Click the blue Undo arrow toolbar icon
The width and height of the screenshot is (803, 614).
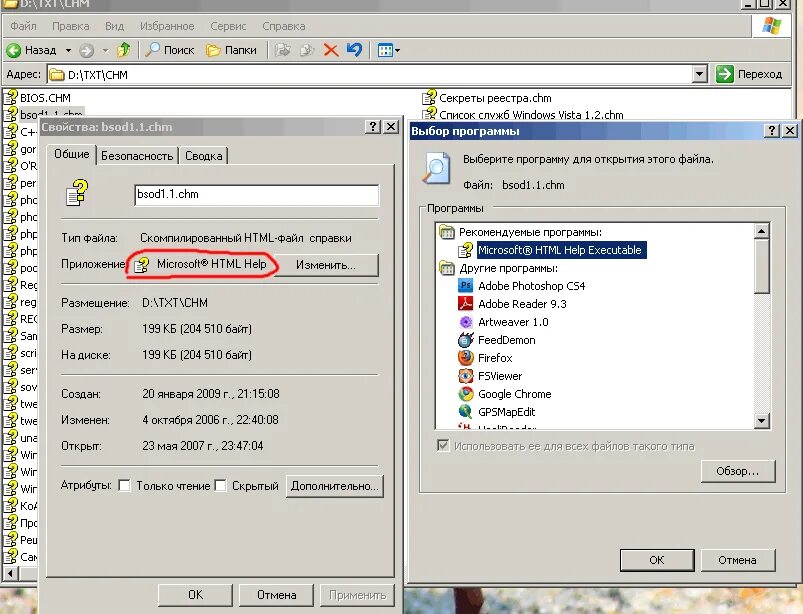[x=354, y=50]
